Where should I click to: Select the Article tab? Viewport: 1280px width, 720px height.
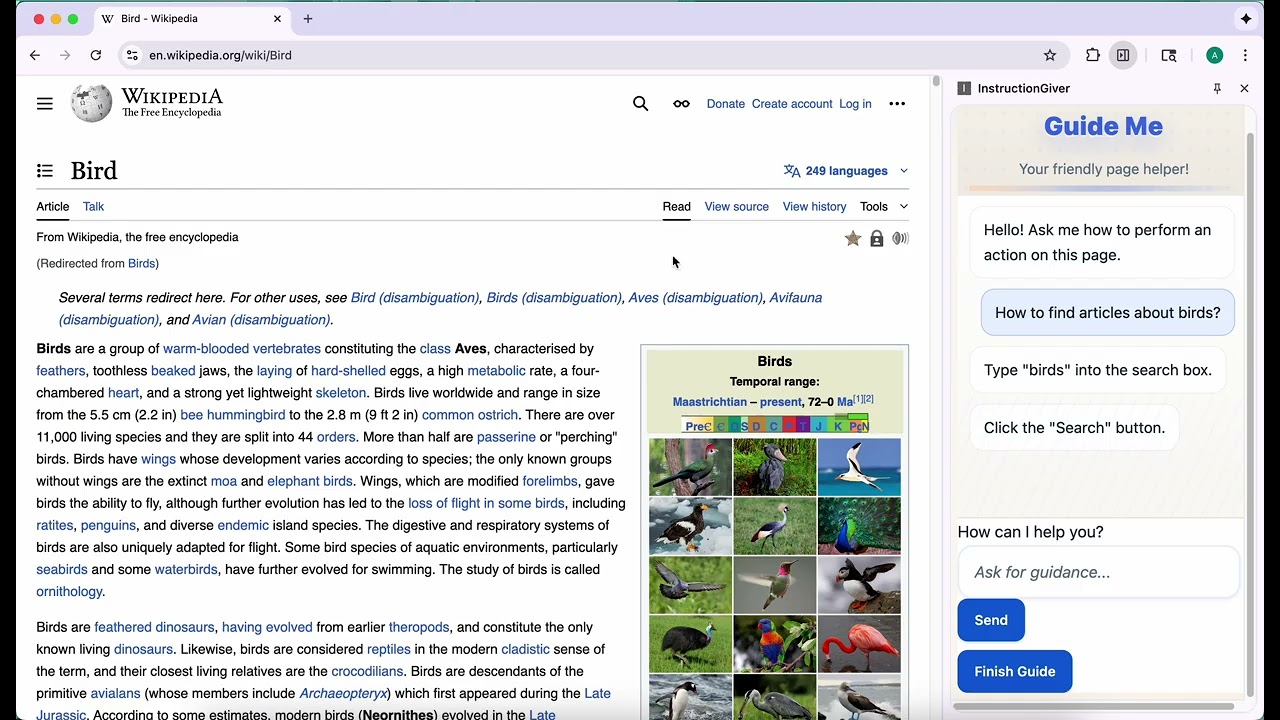pyautogui.click(x=53, y=207)
